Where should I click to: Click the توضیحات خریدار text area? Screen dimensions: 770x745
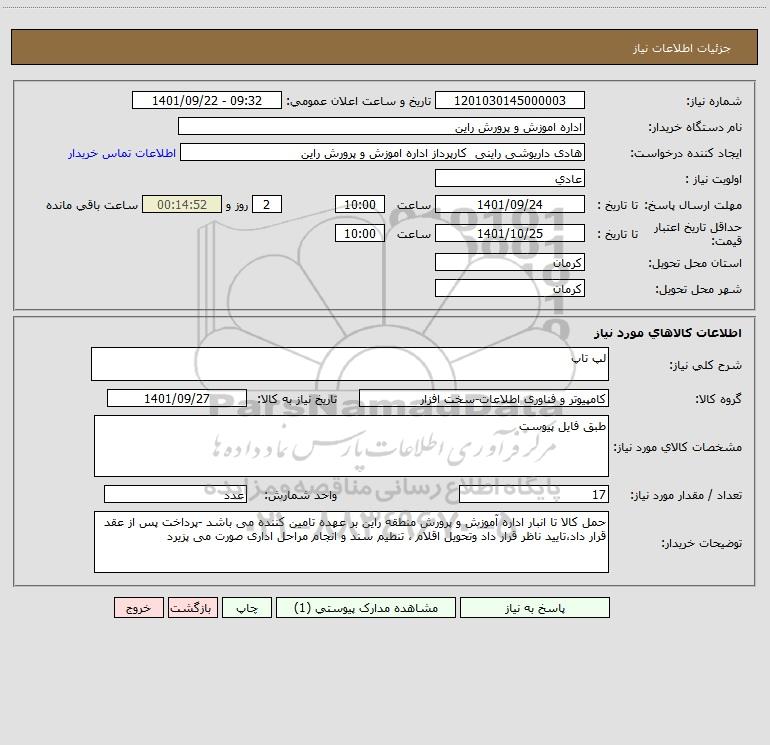click(351, 542)
